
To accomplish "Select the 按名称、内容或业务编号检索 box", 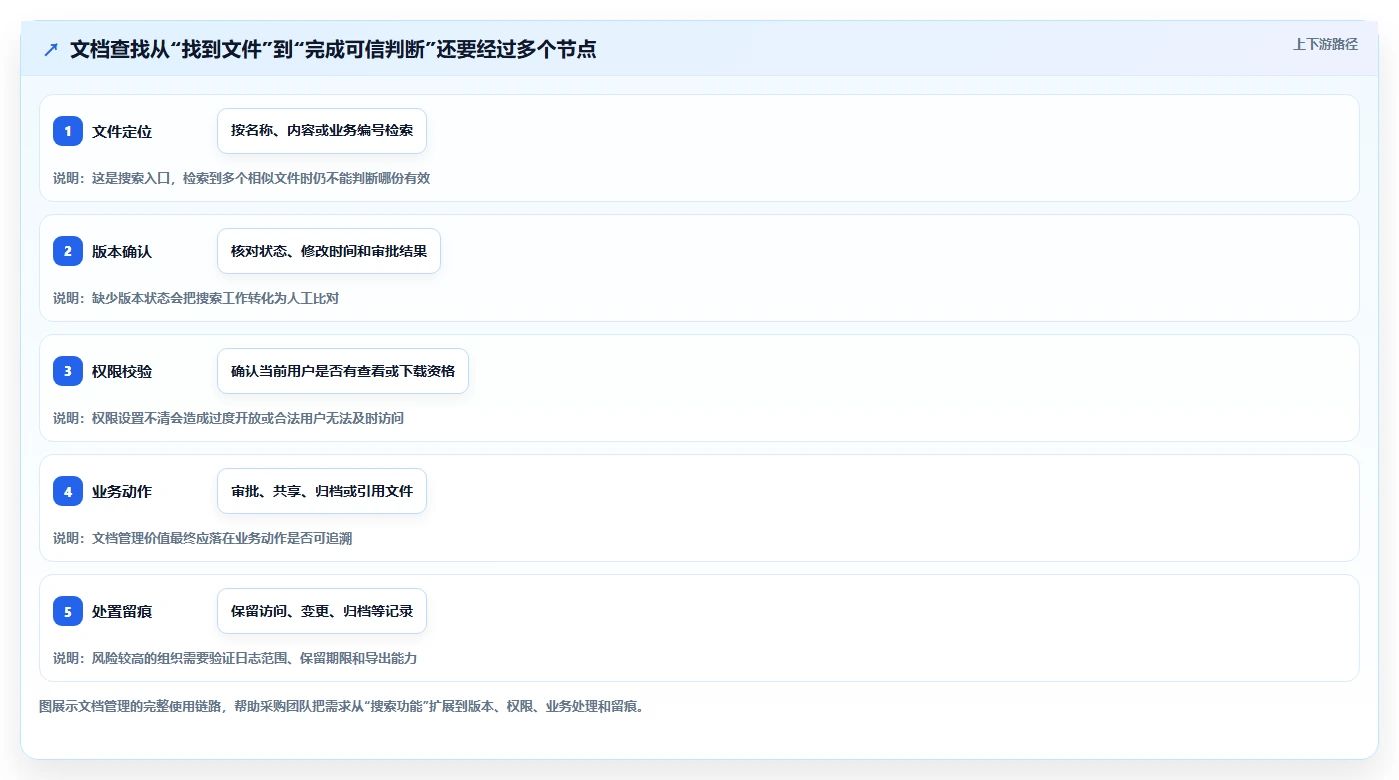I will coord(322,131).
